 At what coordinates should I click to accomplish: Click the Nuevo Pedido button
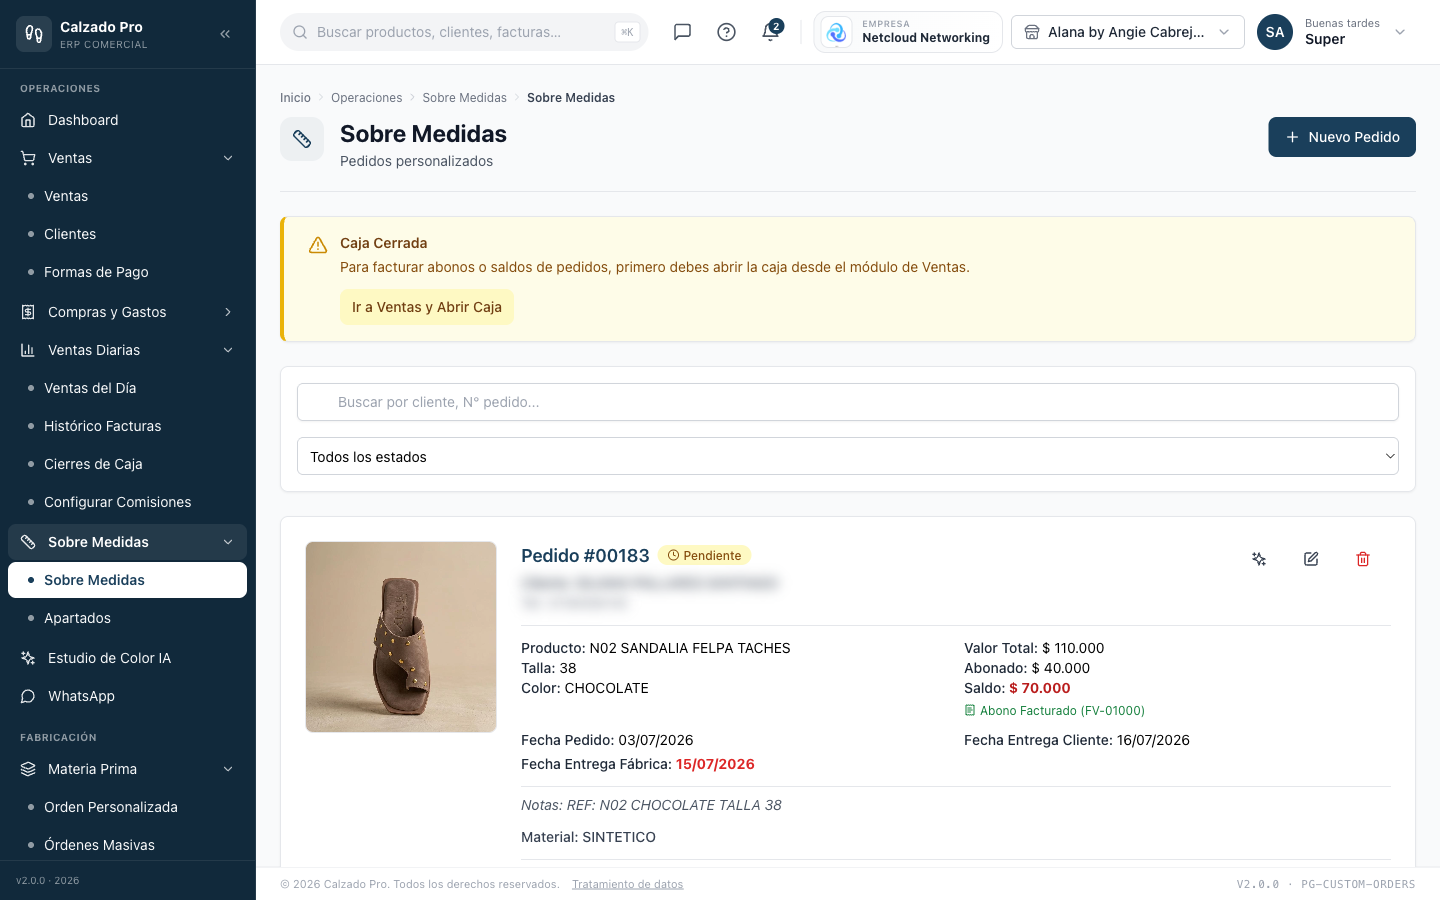[x=1342, y=137]
